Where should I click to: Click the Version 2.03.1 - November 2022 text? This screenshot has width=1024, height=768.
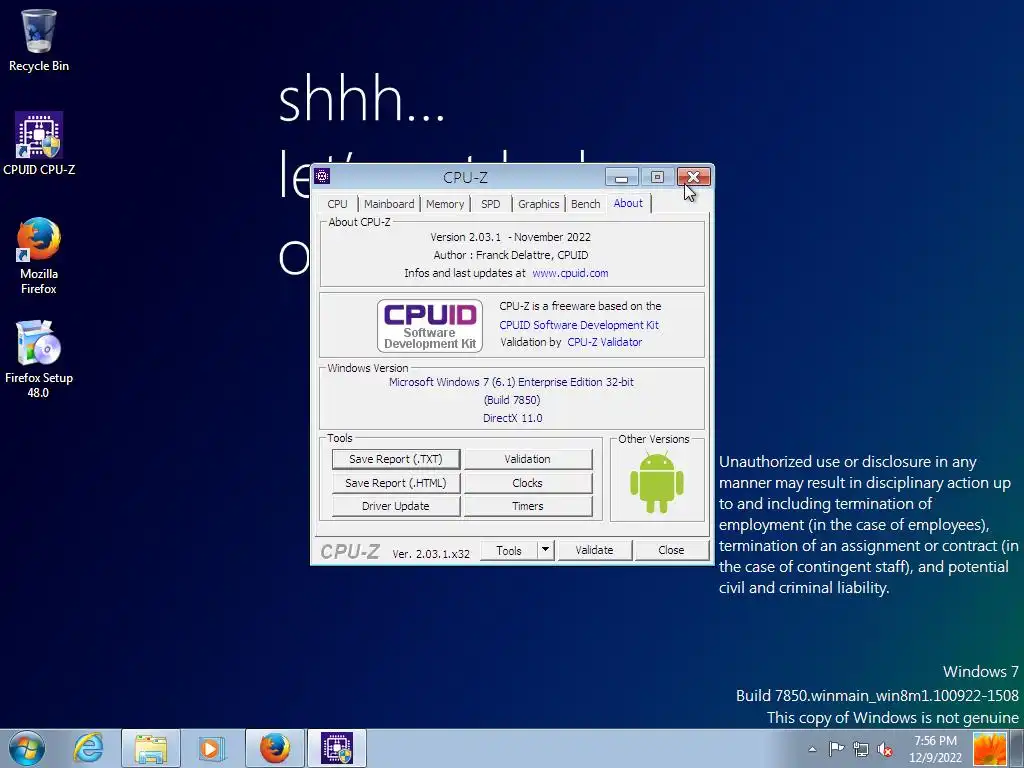pos(511,237)
